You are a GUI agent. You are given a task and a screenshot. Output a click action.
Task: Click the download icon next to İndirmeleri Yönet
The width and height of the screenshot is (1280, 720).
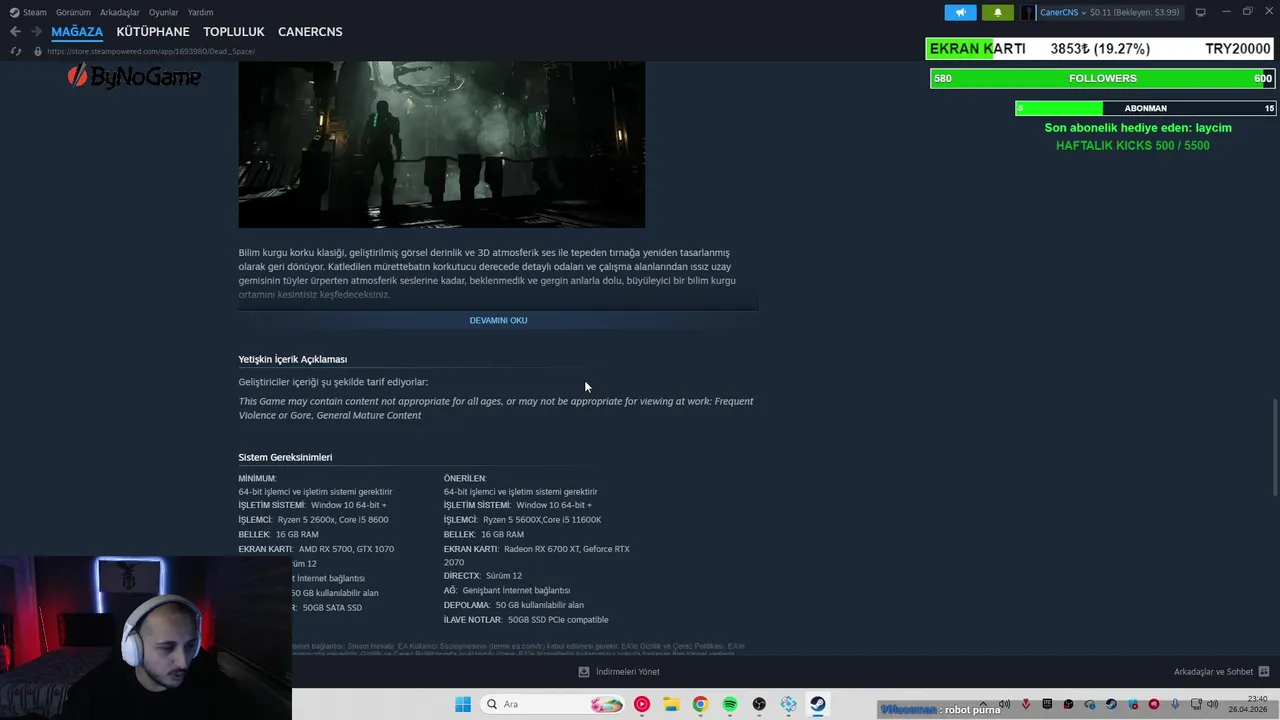[x=584, y=672]
